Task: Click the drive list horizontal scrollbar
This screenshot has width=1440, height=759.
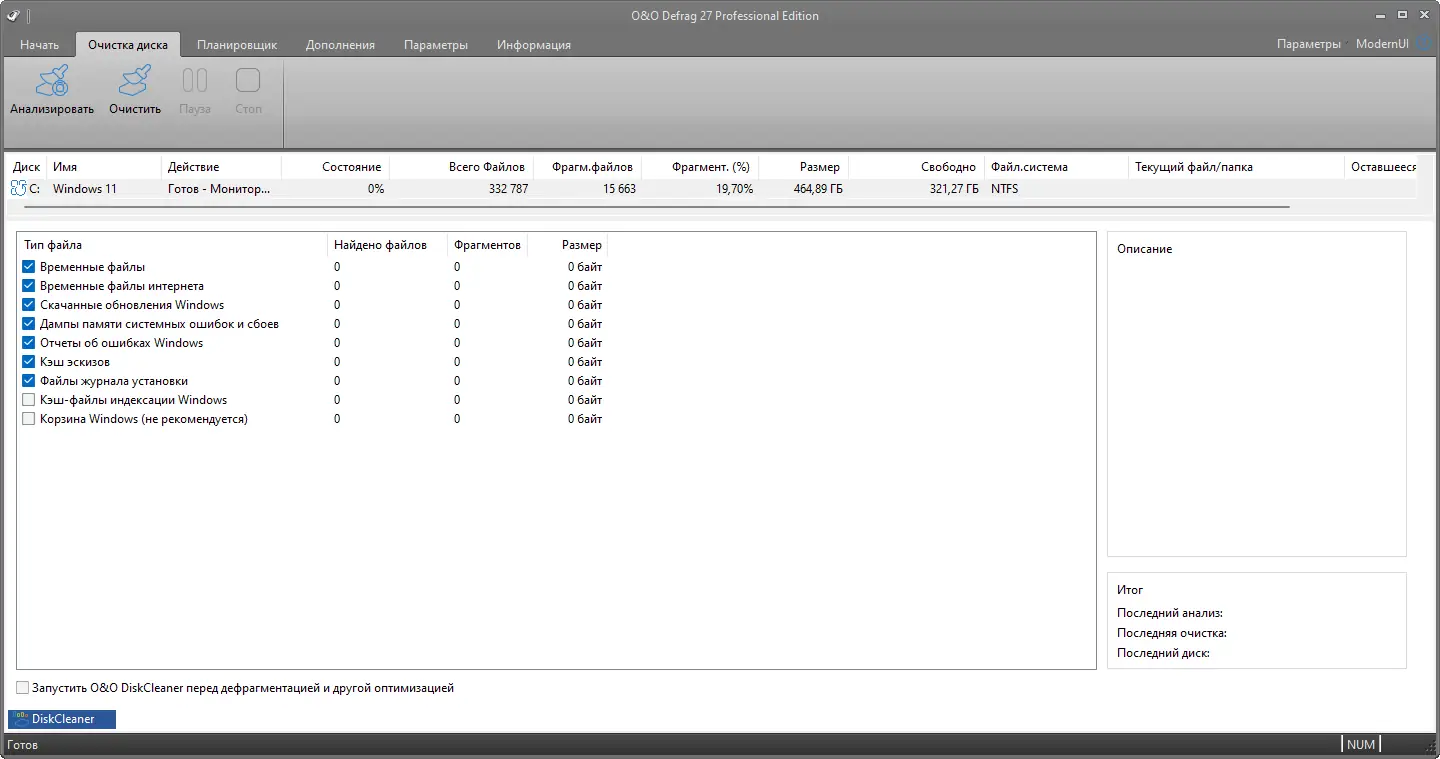Action: [656, 207]
